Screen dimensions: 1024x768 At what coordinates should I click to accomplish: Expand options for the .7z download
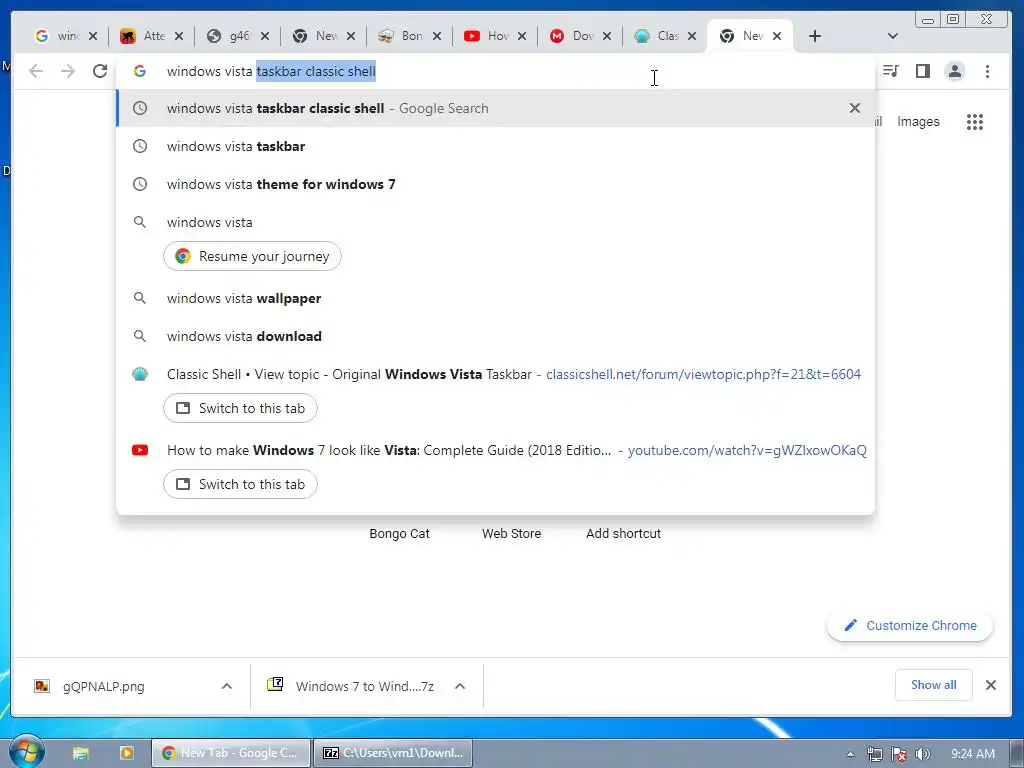click(460, 686)
